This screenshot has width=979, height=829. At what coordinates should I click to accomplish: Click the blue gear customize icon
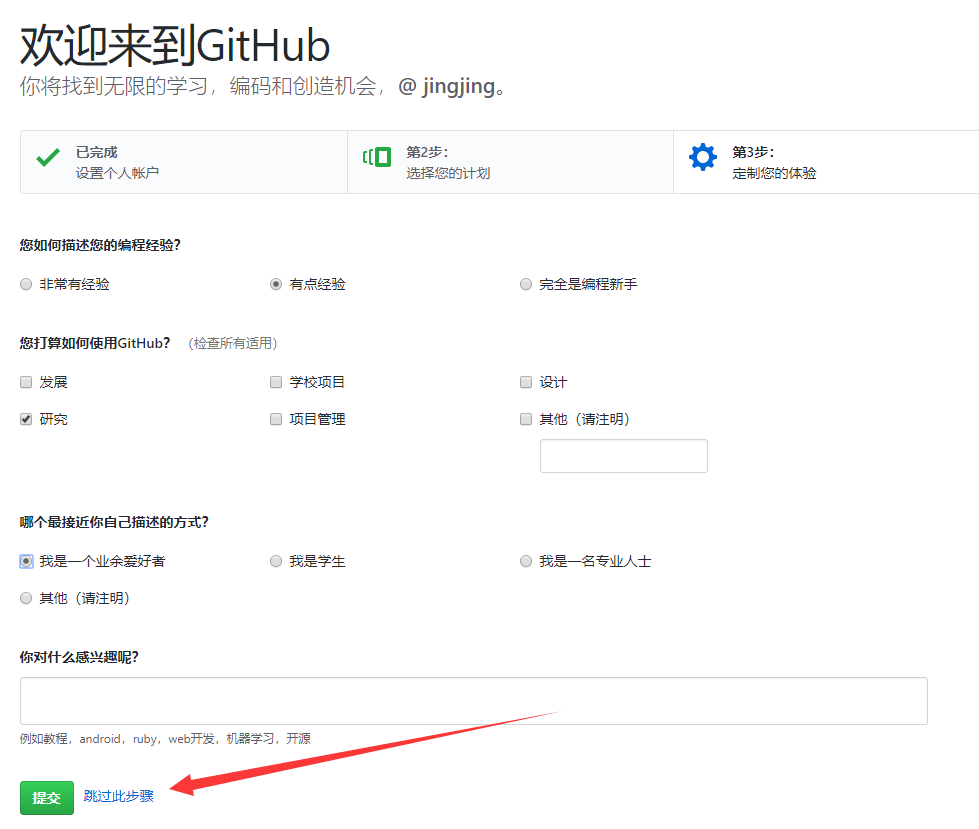(x=703, y=158)
